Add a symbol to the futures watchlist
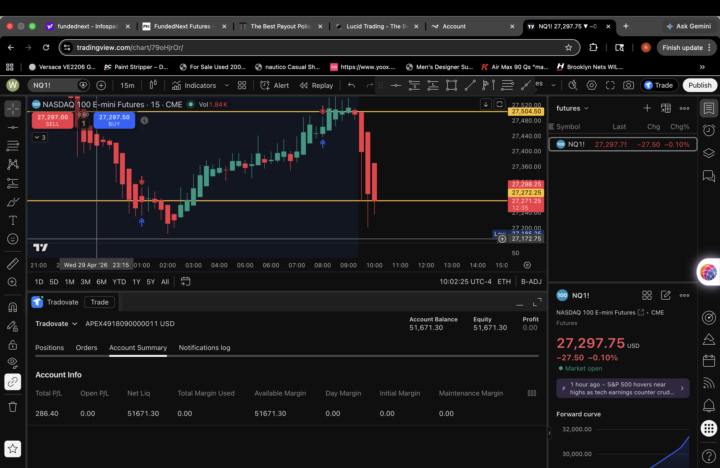720x468 pixels. (x=647, y=108)
